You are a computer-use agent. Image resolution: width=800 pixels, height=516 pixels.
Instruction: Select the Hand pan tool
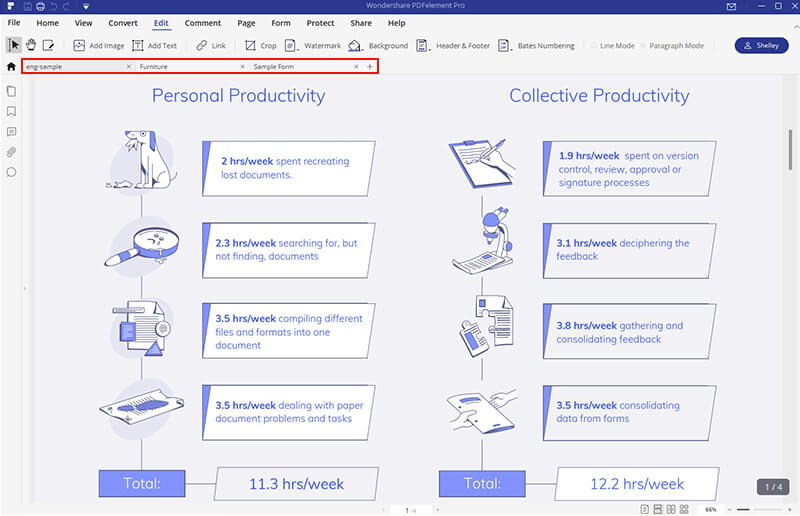(30, 45)
